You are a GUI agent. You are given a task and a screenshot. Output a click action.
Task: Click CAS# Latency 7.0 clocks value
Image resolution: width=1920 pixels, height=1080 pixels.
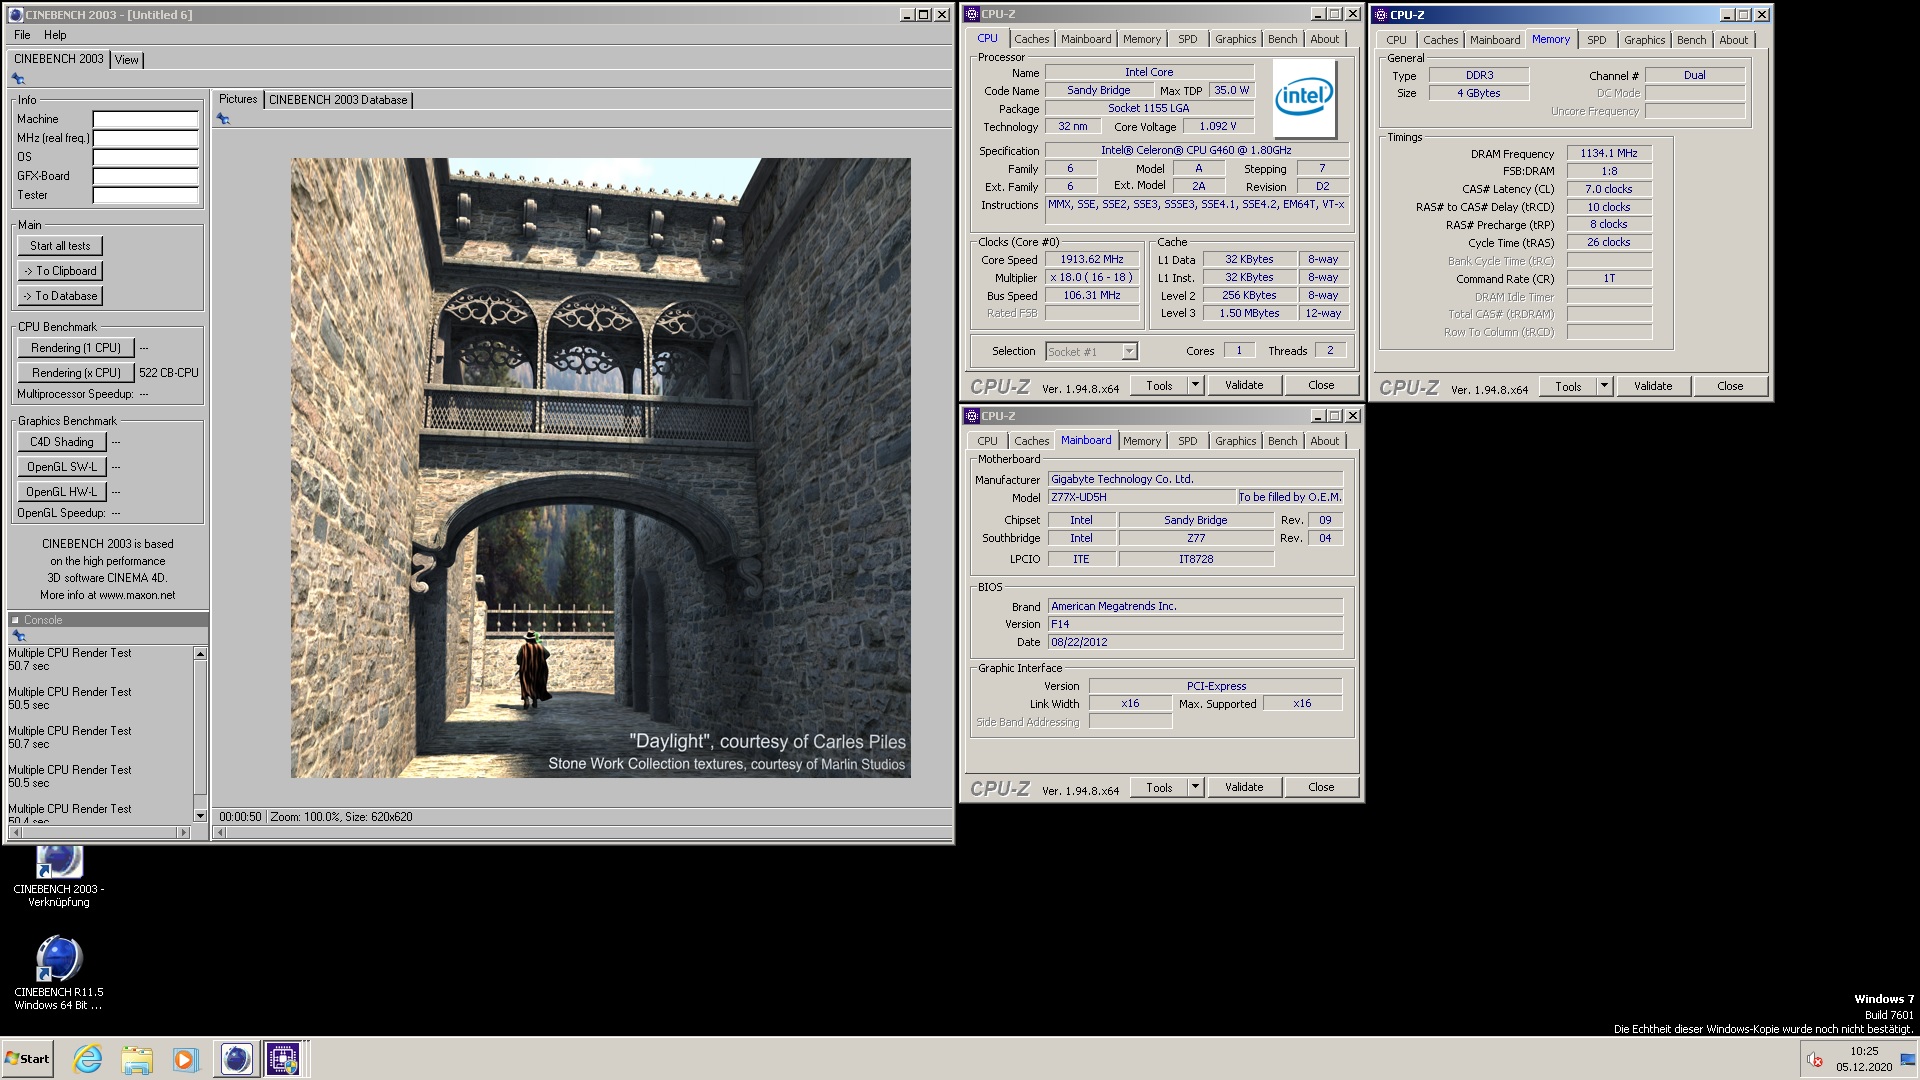[1608, 189]
